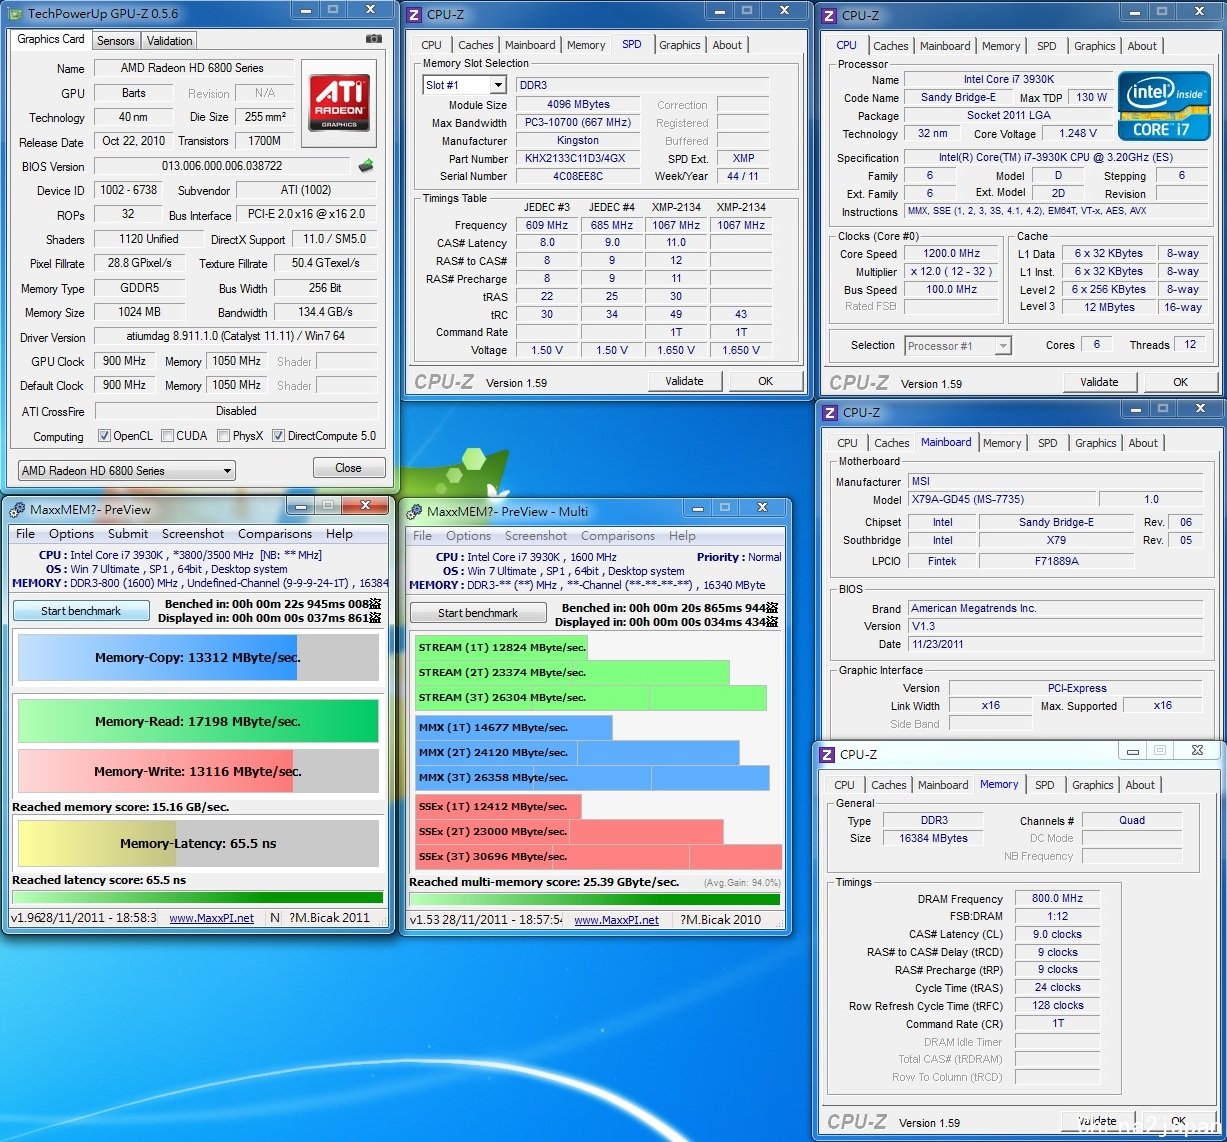Click the BIOS save chip icon in GPU-Z
This screenshot has width=1227, height=1142.
(367, 166)
